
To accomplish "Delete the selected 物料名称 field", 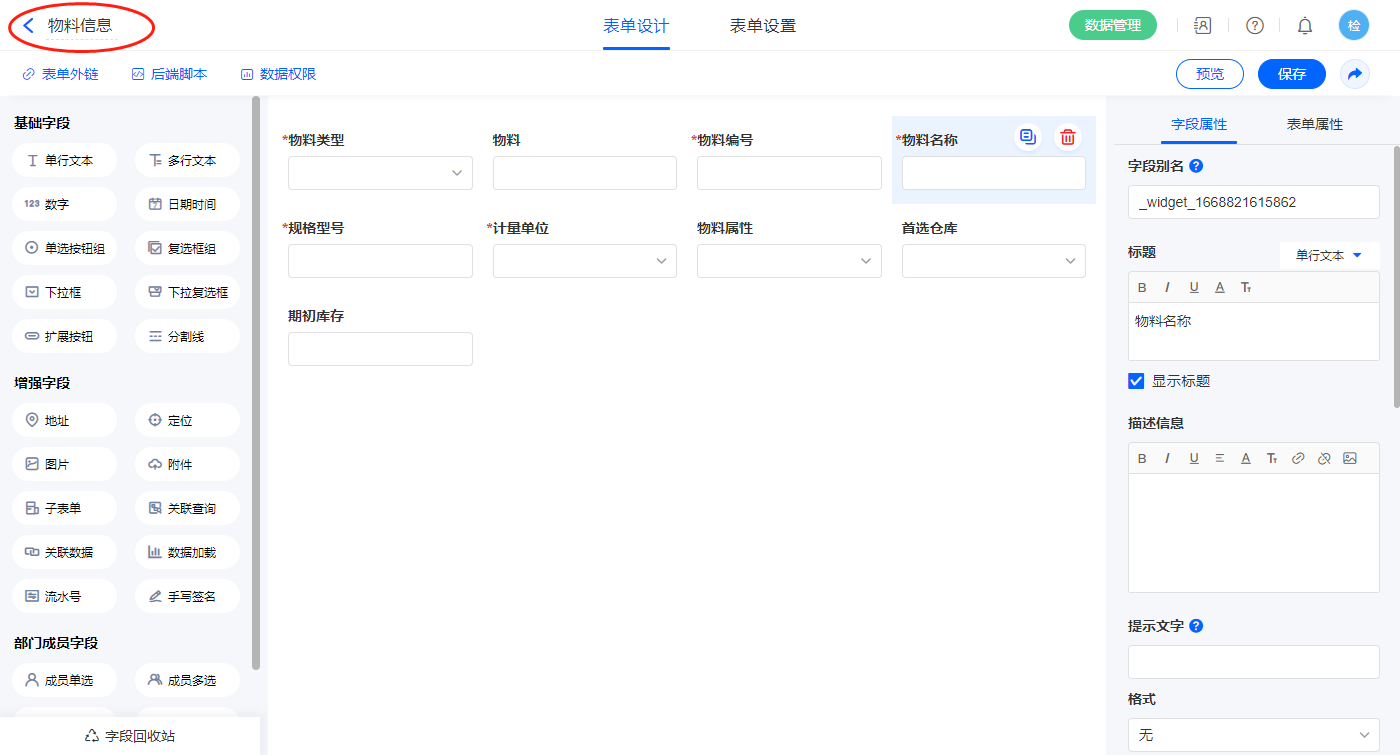I will [1068, 138].
